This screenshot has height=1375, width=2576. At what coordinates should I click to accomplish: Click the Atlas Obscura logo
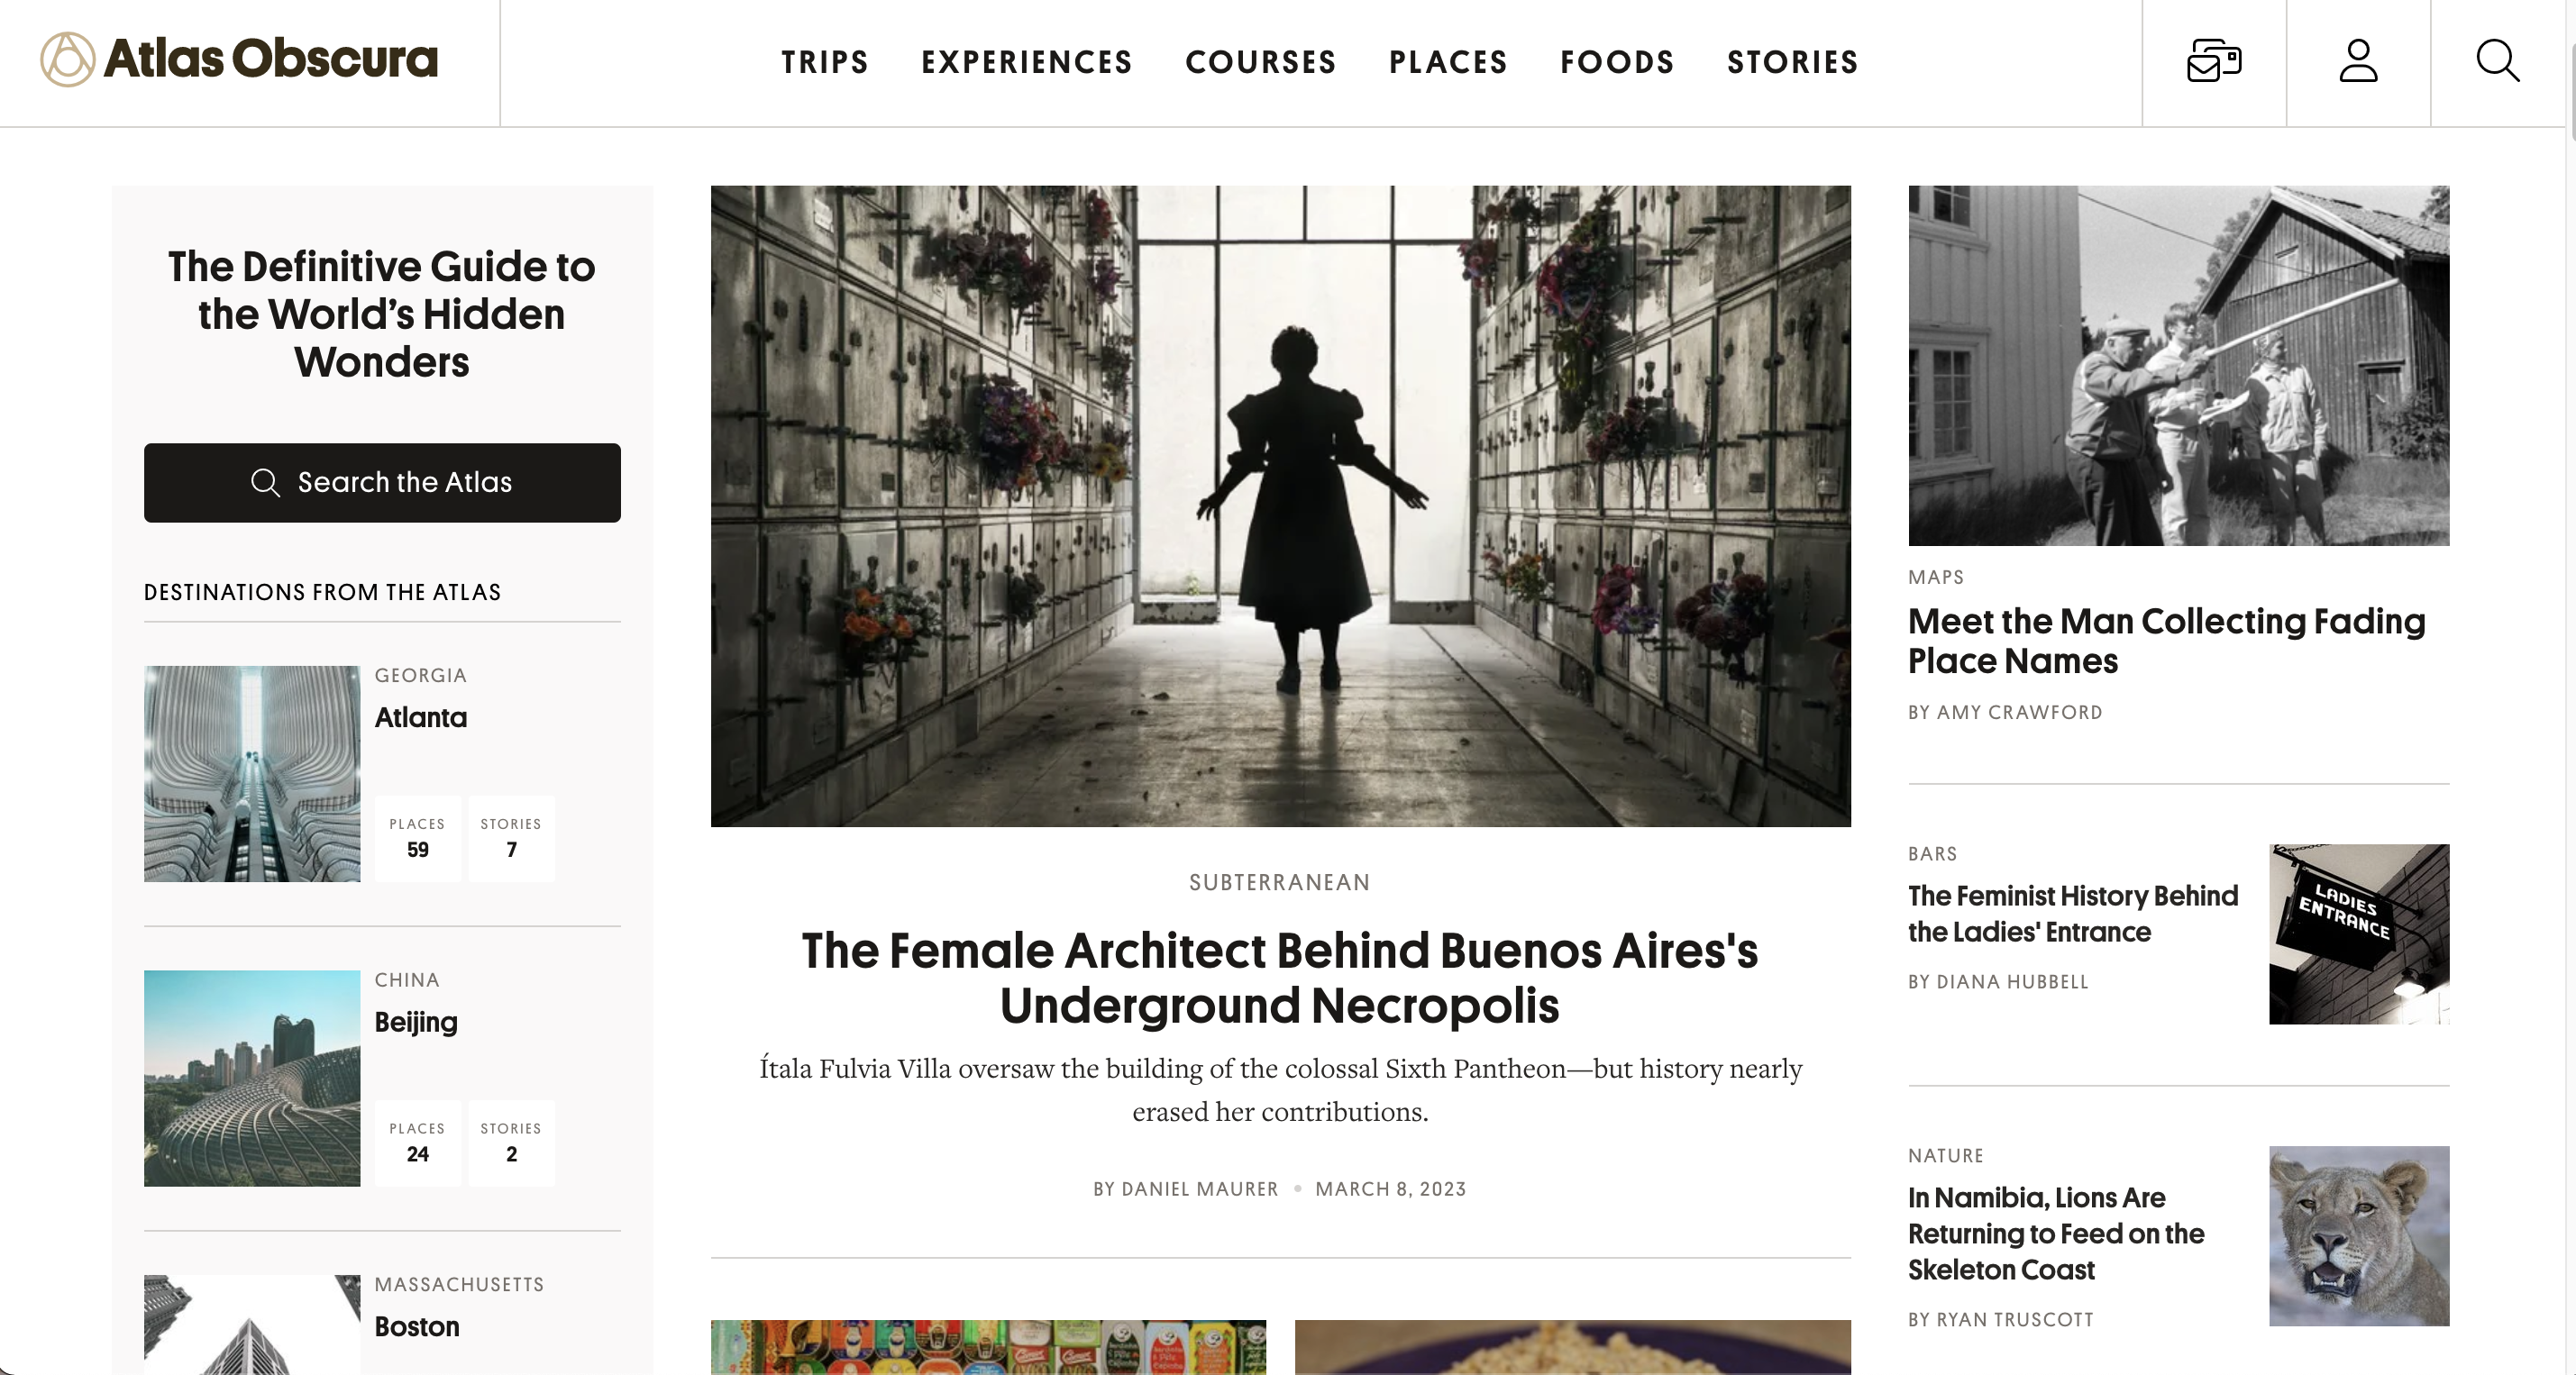(239, 59)
